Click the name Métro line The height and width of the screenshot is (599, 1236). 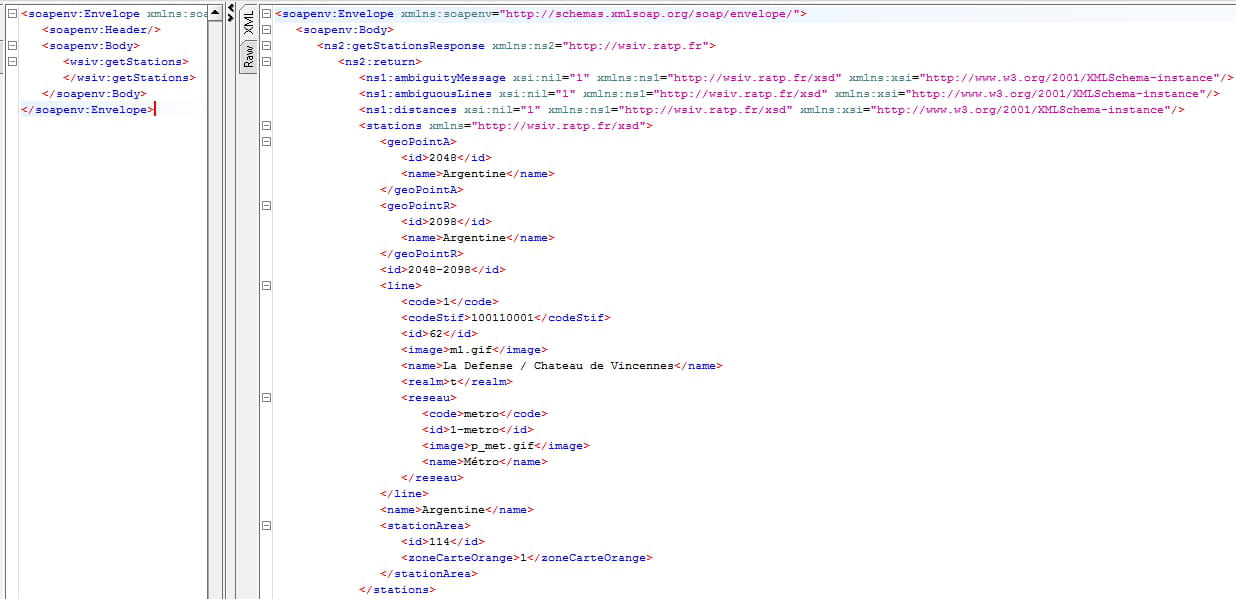(x=484, y=462)
